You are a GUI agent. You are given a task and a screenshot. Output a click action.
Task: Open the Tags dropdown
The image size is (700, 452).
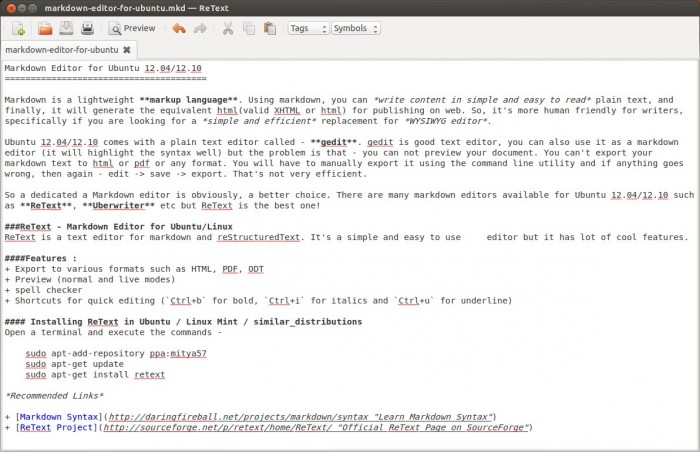(x=307, y=28)
